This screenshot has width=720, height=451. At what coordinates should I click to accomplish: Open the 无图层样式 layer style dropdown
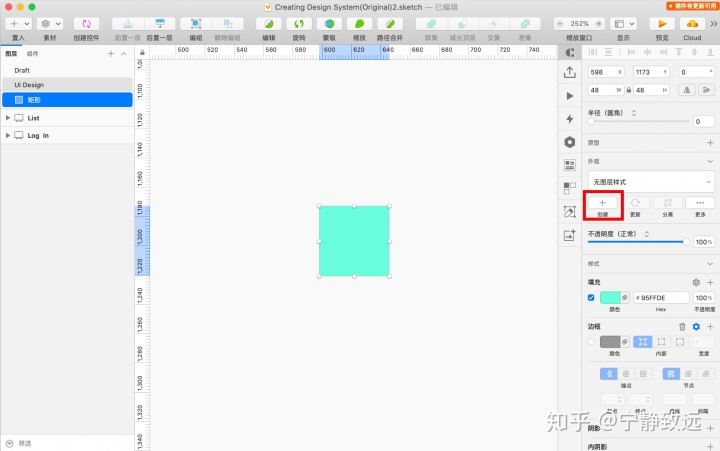tap(651, 182)
